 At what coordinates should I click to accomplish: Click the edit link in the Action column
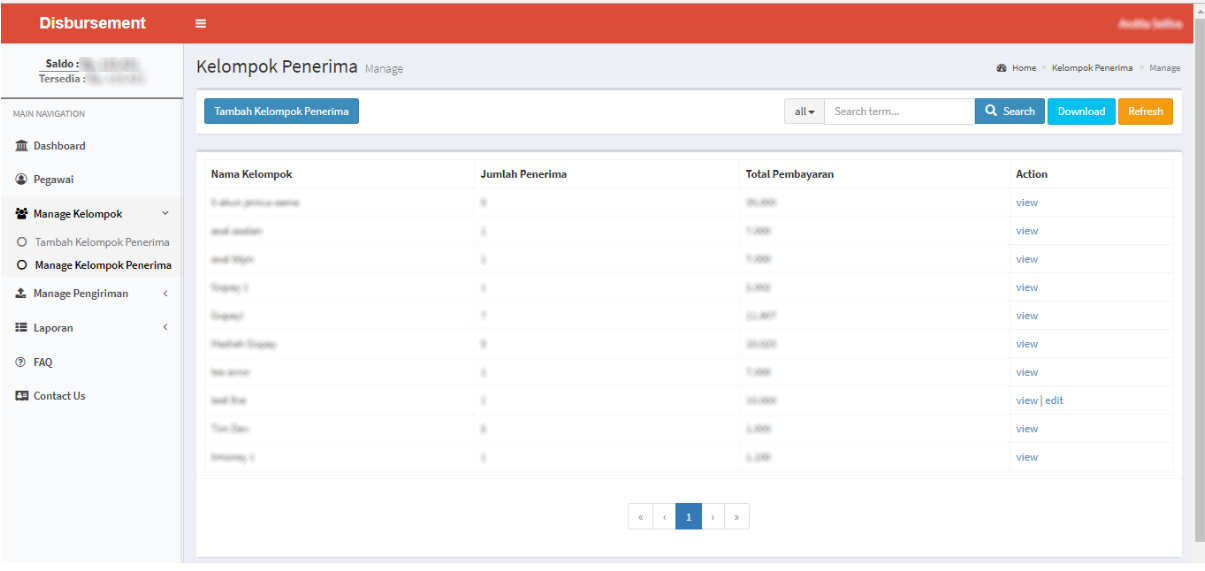(x=1054, y=400)
